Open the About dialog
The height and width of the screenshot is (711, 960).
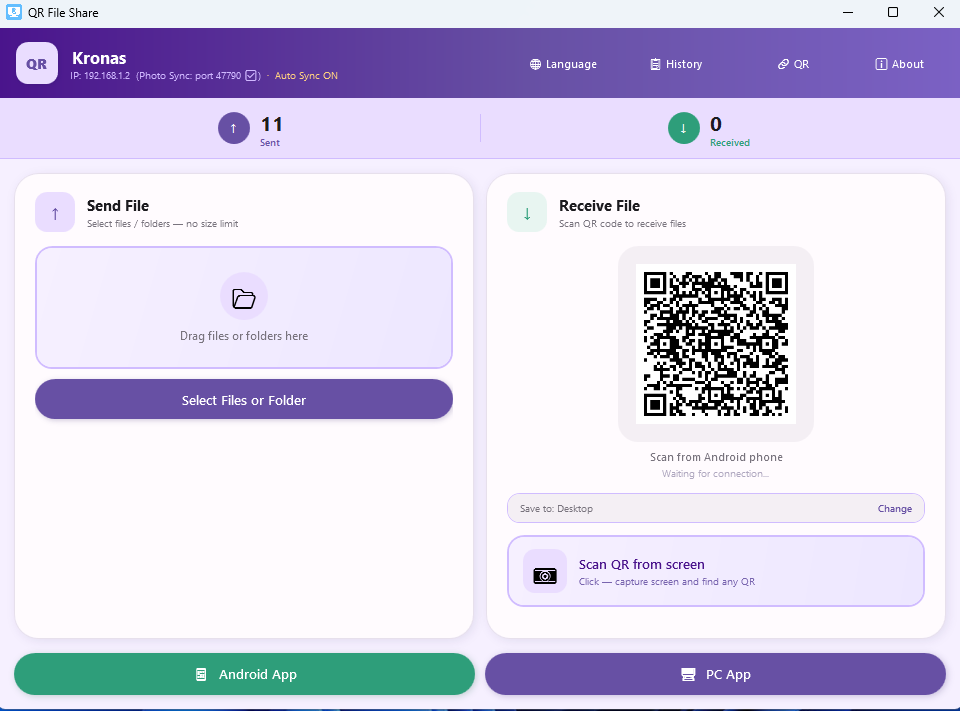click(899, 64)
